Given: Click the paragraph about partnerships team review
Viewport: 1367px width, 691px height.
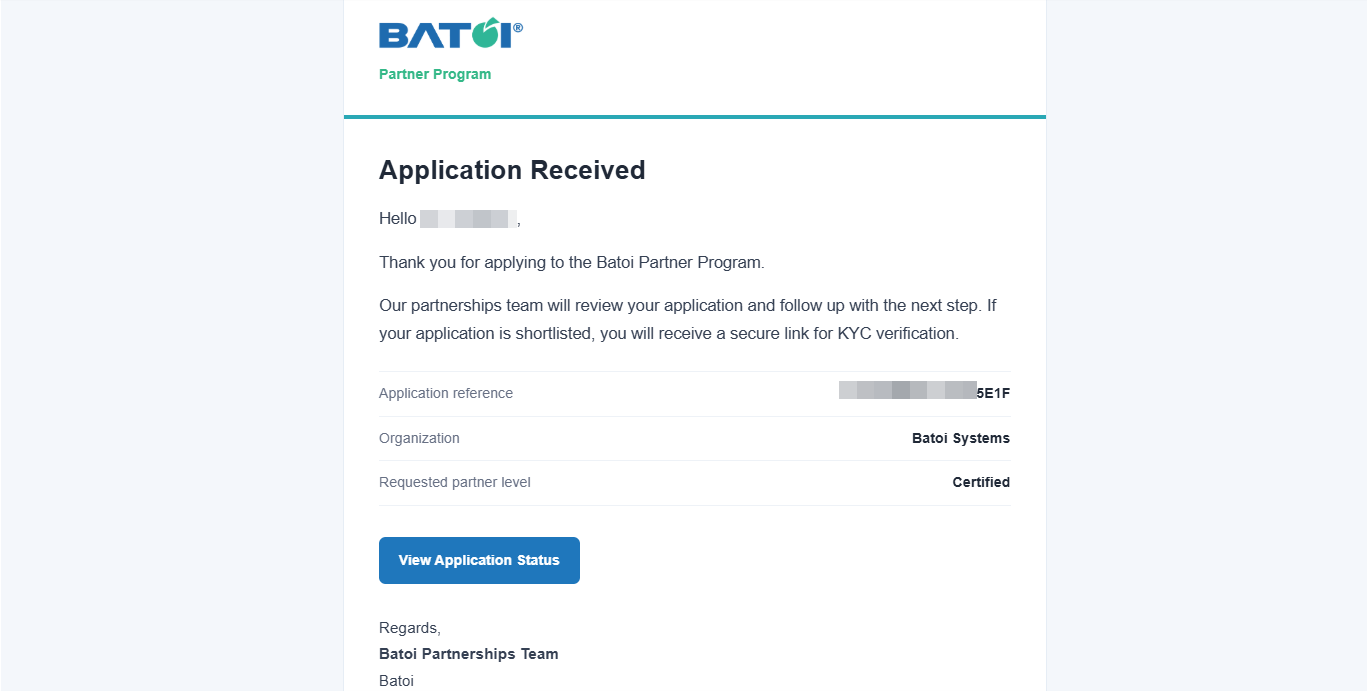Looking at the screenshot, I should pyautogui.click(x=688, y=319).
